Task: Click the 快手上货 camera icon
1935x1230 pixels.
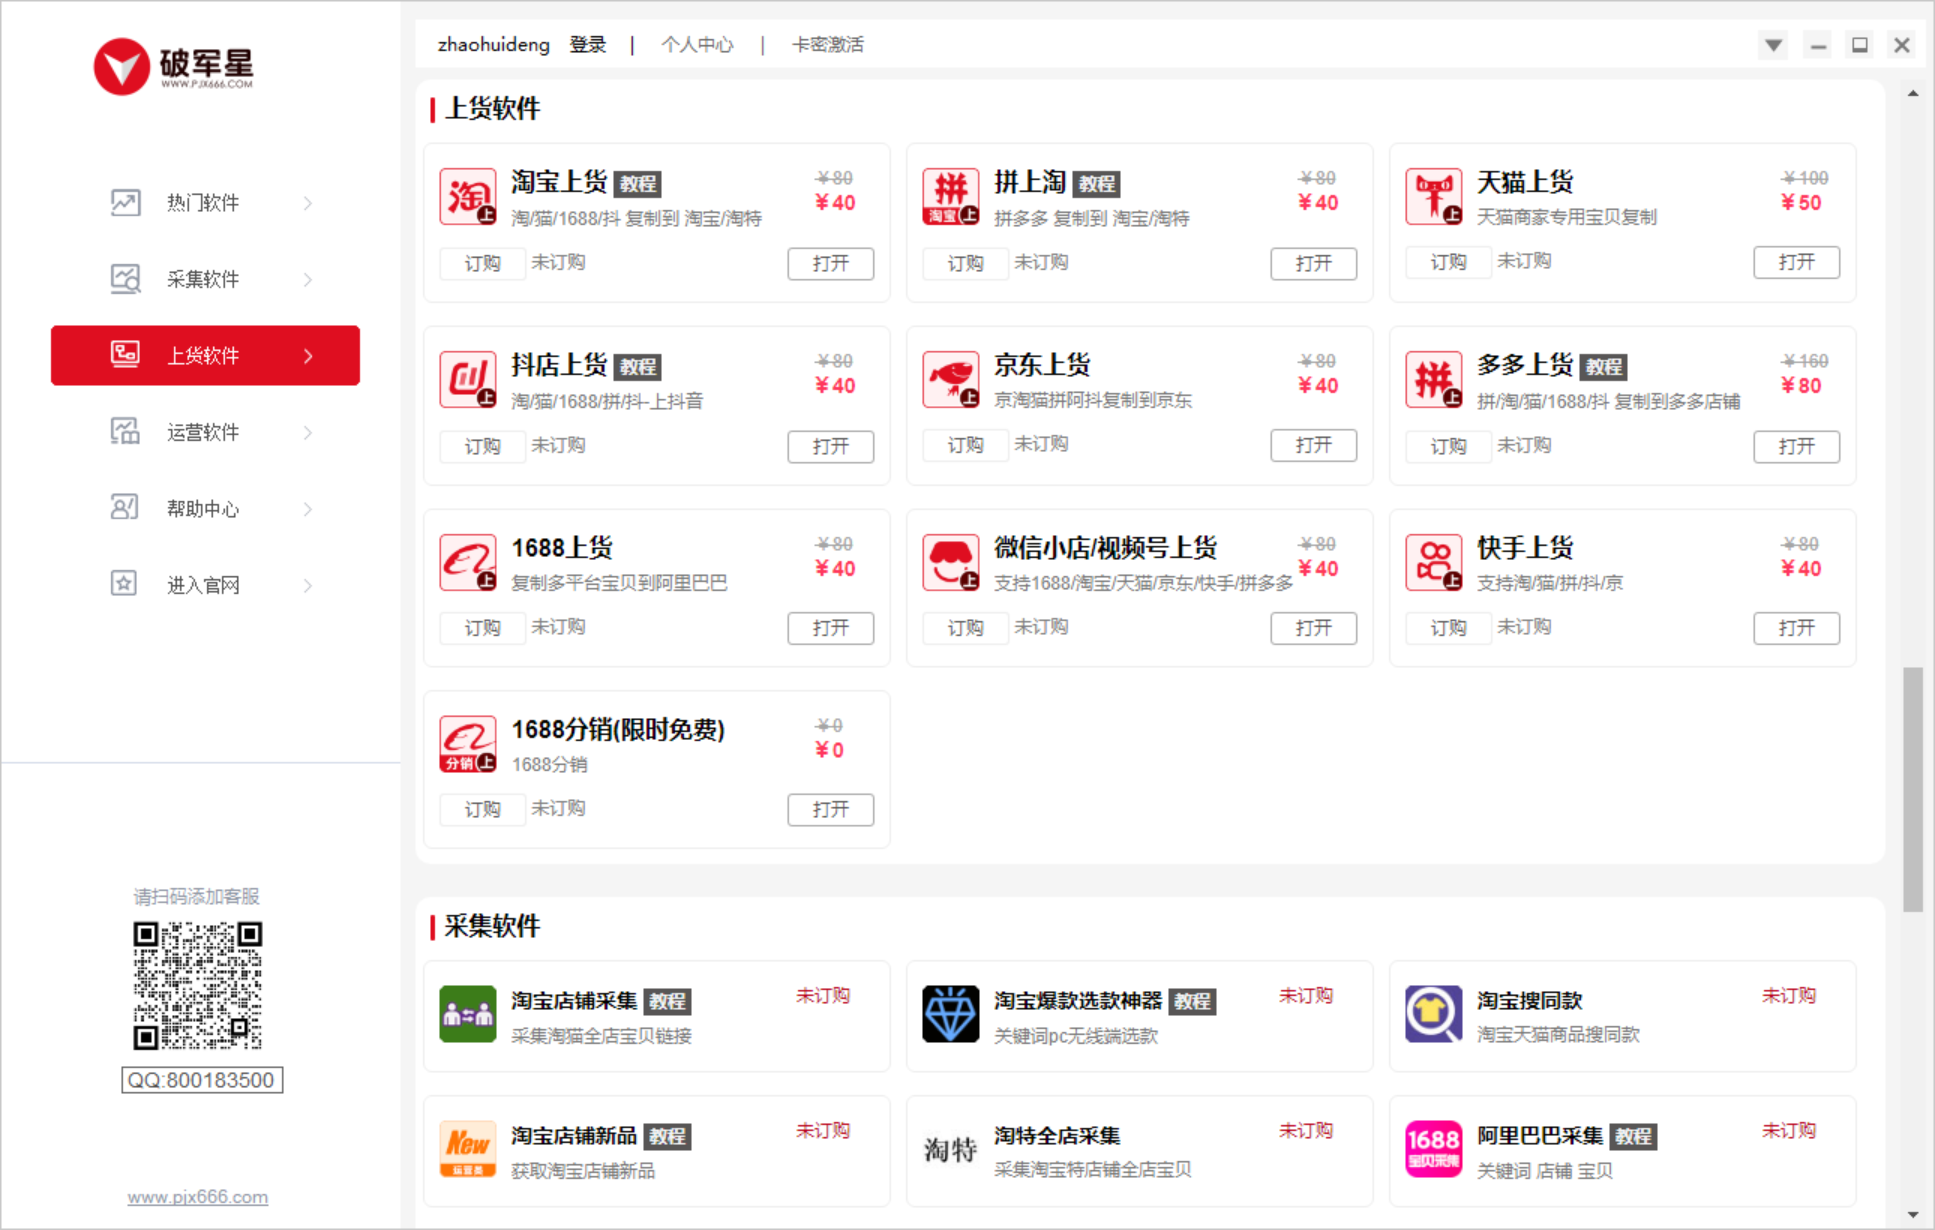Action: tap(1433, 562)
